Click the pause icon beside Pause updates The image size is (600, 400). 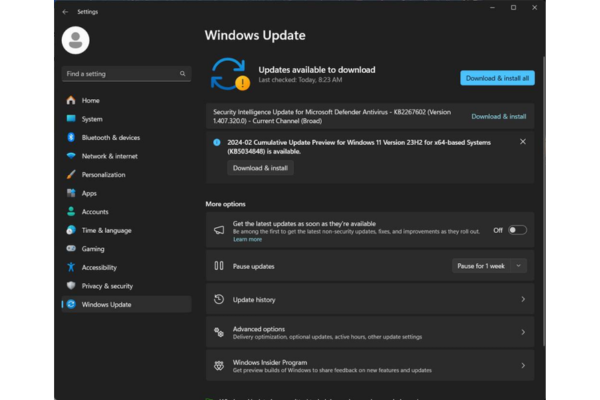(x=219, y=266)
